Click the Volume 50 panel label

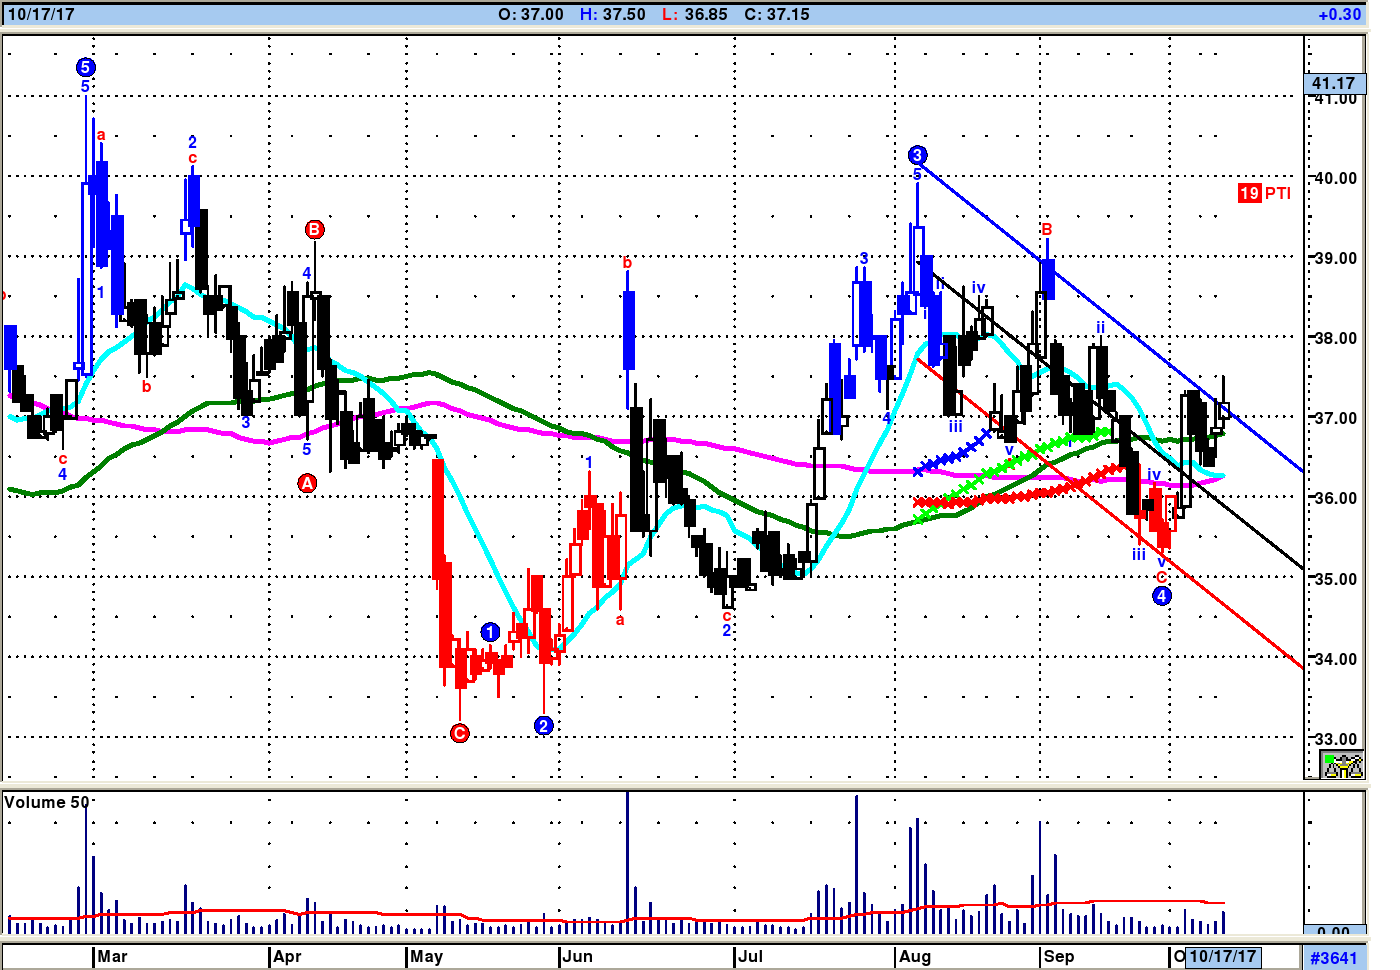pyautogui.click(x=46, y=802)
